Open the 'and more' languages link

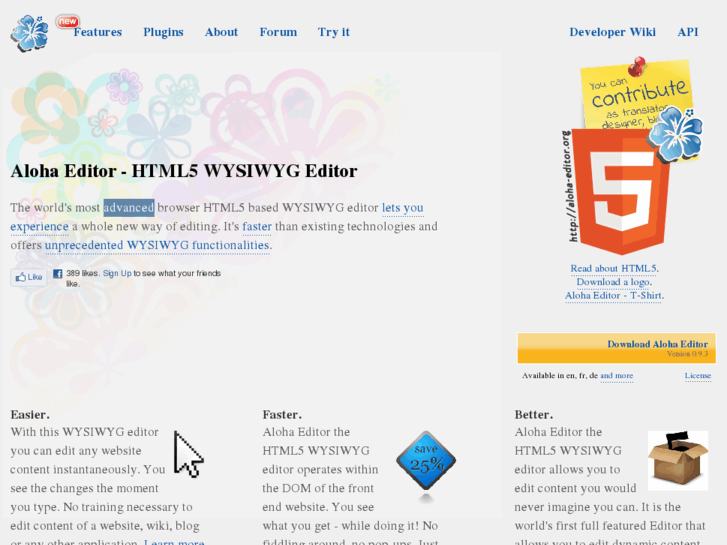(x=617, y=376)
